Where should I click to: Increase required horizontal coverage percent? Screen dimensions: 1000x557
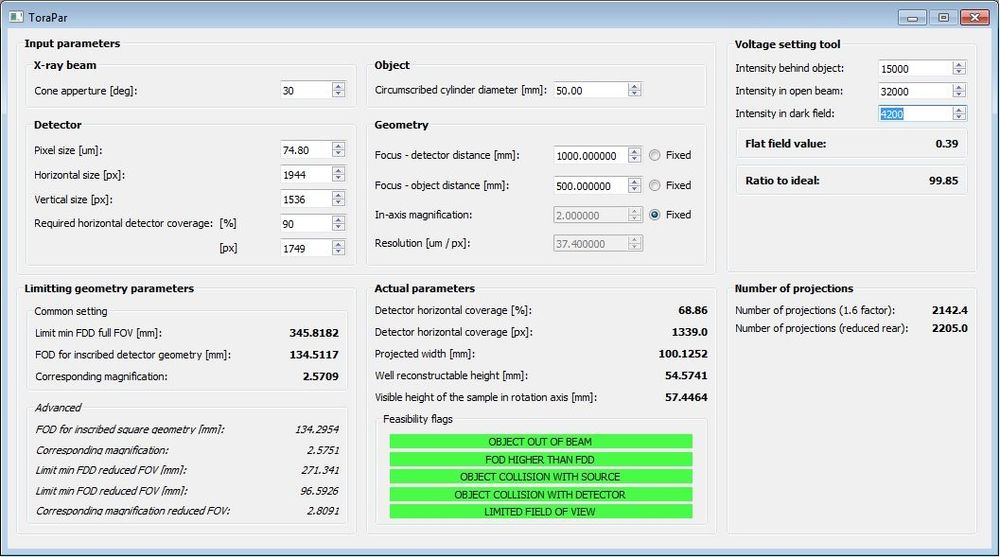click(338, 219)
